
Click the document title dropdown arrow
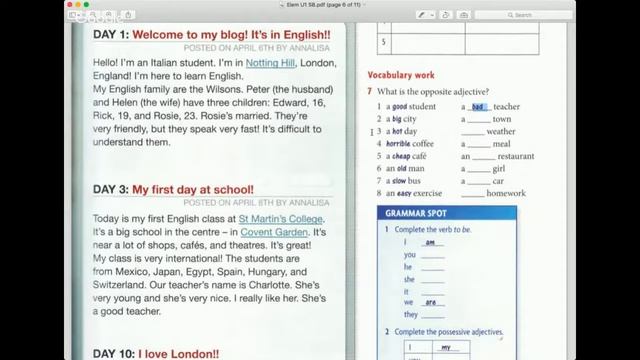click(364, 5)
